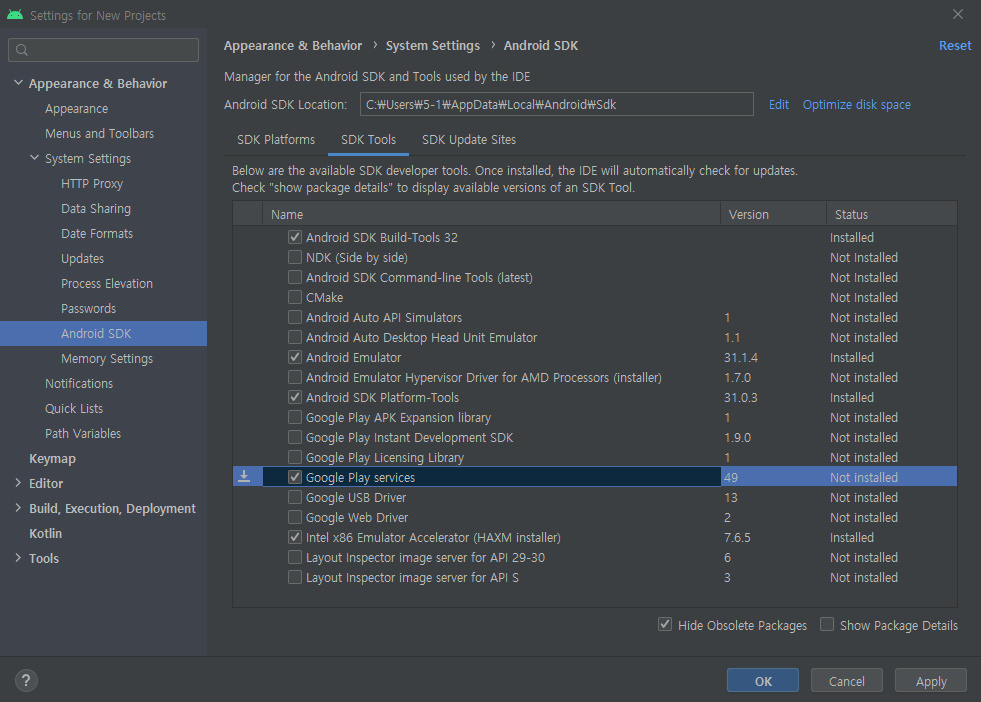The width and height of the screenshot is (981, 702).
Task: Sort by the Status column header
Action: pyautogui.click(x=892, y=214)
